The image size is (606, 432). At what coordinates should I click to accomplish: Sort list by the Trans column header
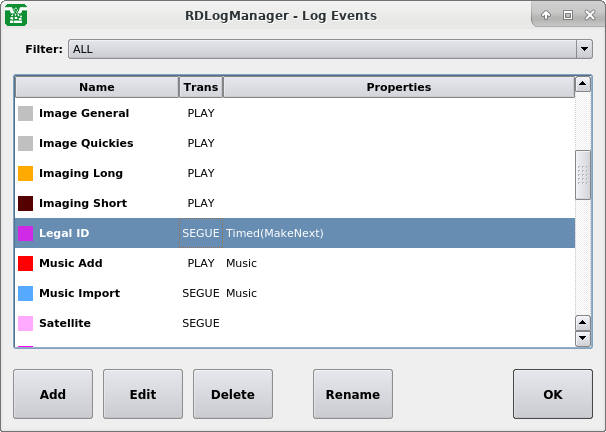click(x=201, y=87)
